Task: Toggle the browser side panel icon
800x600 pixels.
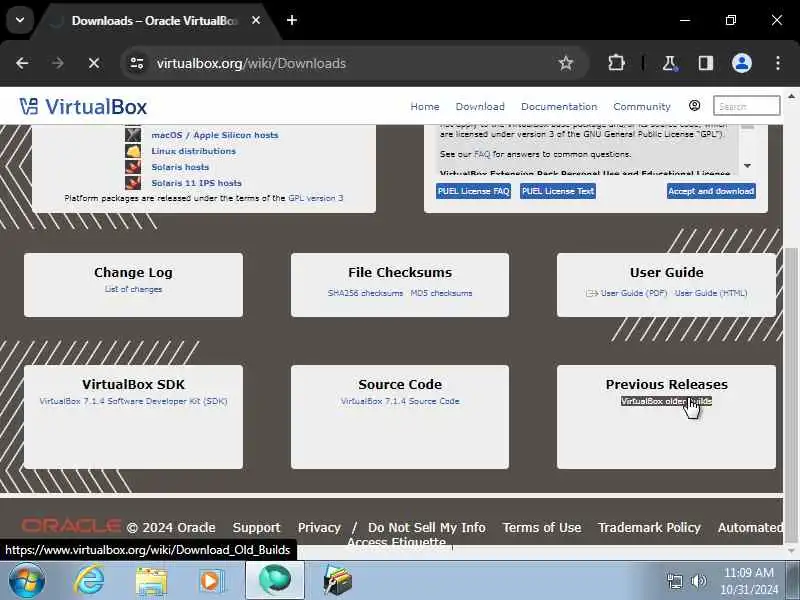Action: click(706, 63)
